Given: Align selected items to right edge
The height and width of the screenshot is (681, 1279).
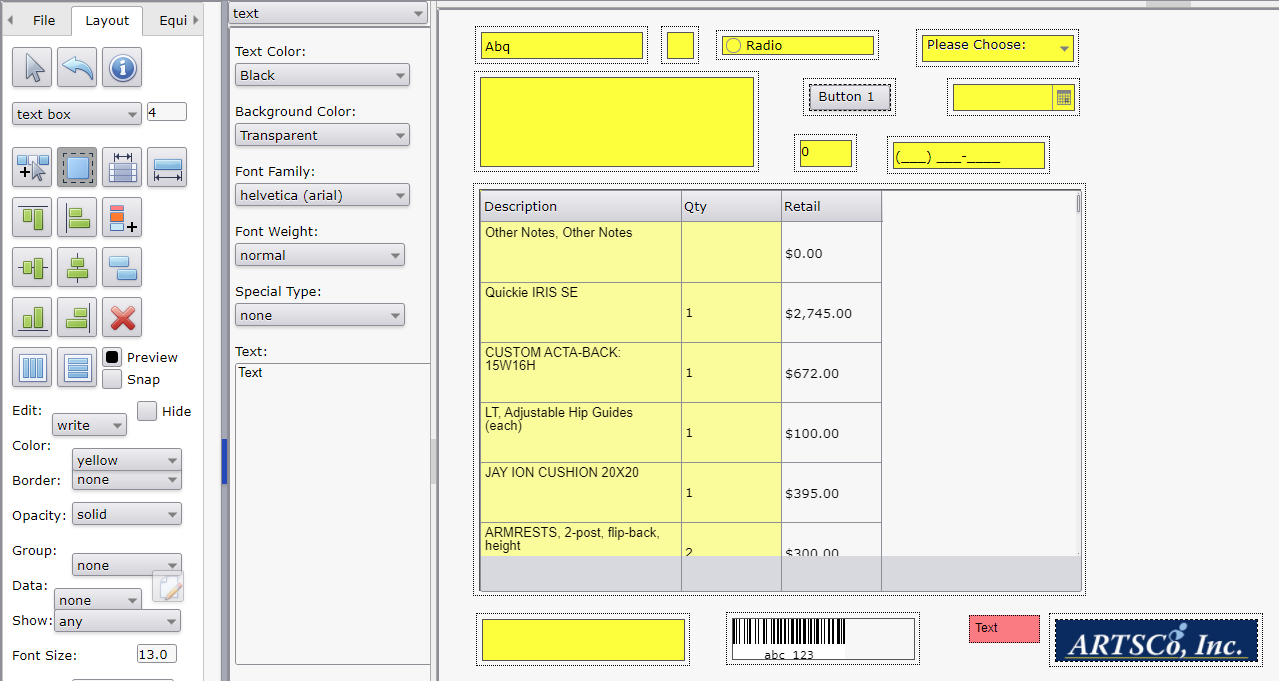Looking at the screenshot, I should pos(77,317).
